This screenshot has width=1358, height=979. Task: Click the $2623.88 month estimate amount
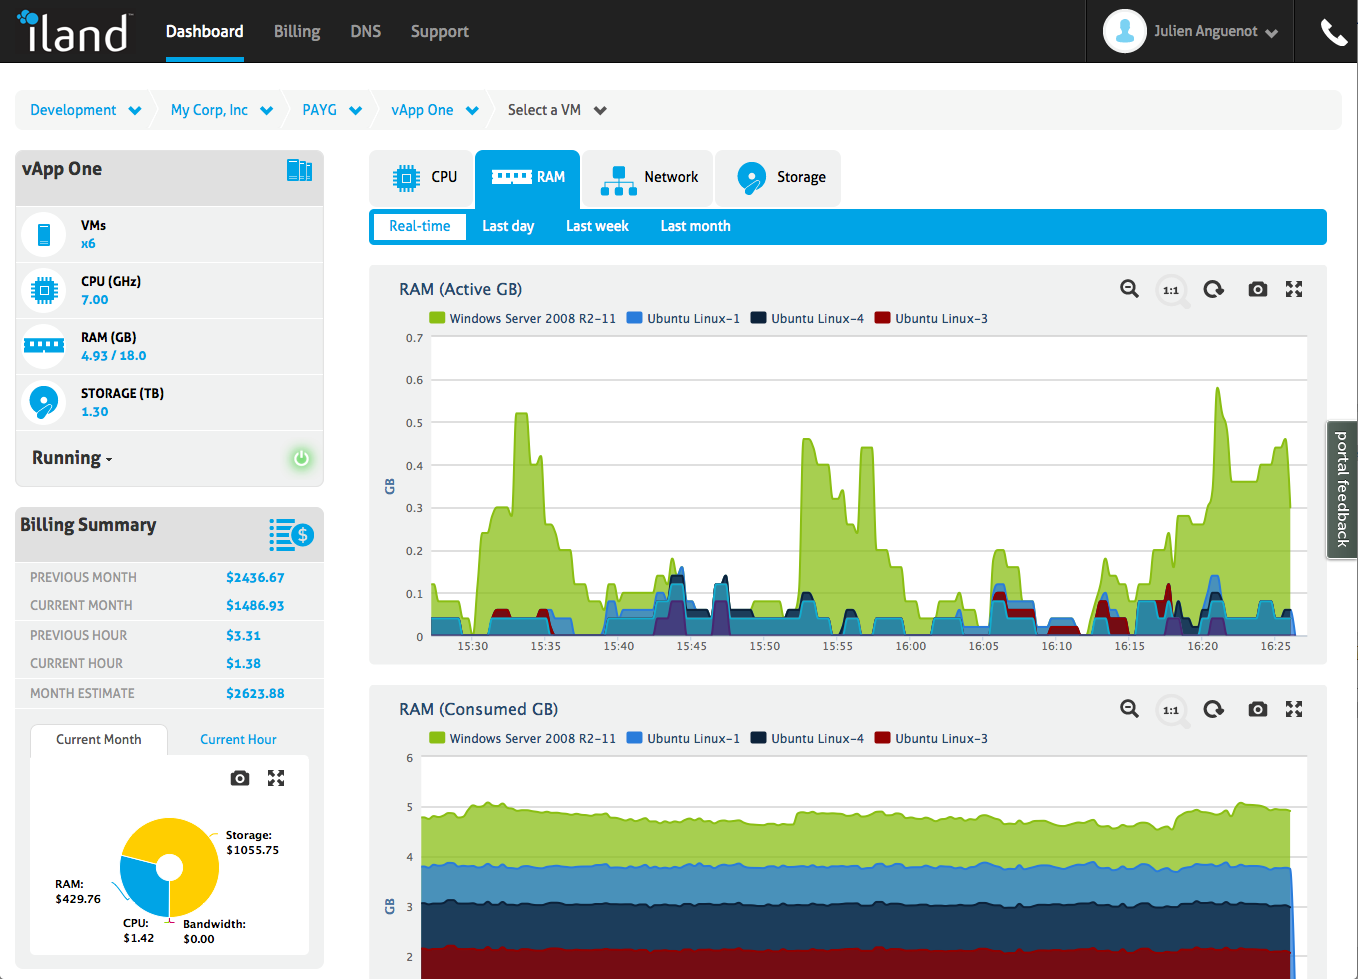coord(255,694)
